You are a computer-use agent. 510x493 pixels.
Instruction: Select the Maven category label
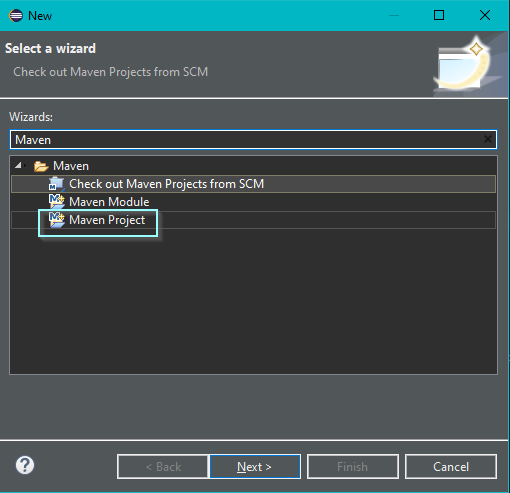(x=71, y=166)
